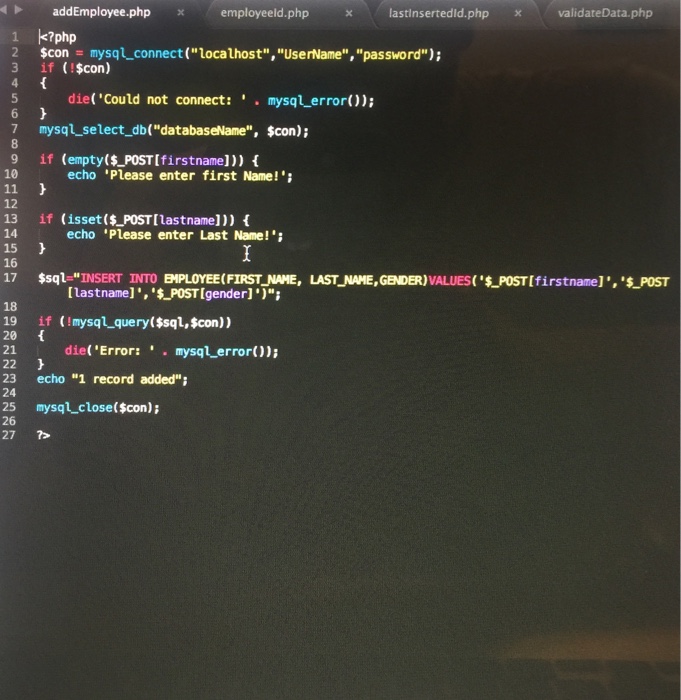Image resolution: width=681 pixels, height=700 pixels.
Task: Click 'mysql_close' on line 25
Action: 74,407
